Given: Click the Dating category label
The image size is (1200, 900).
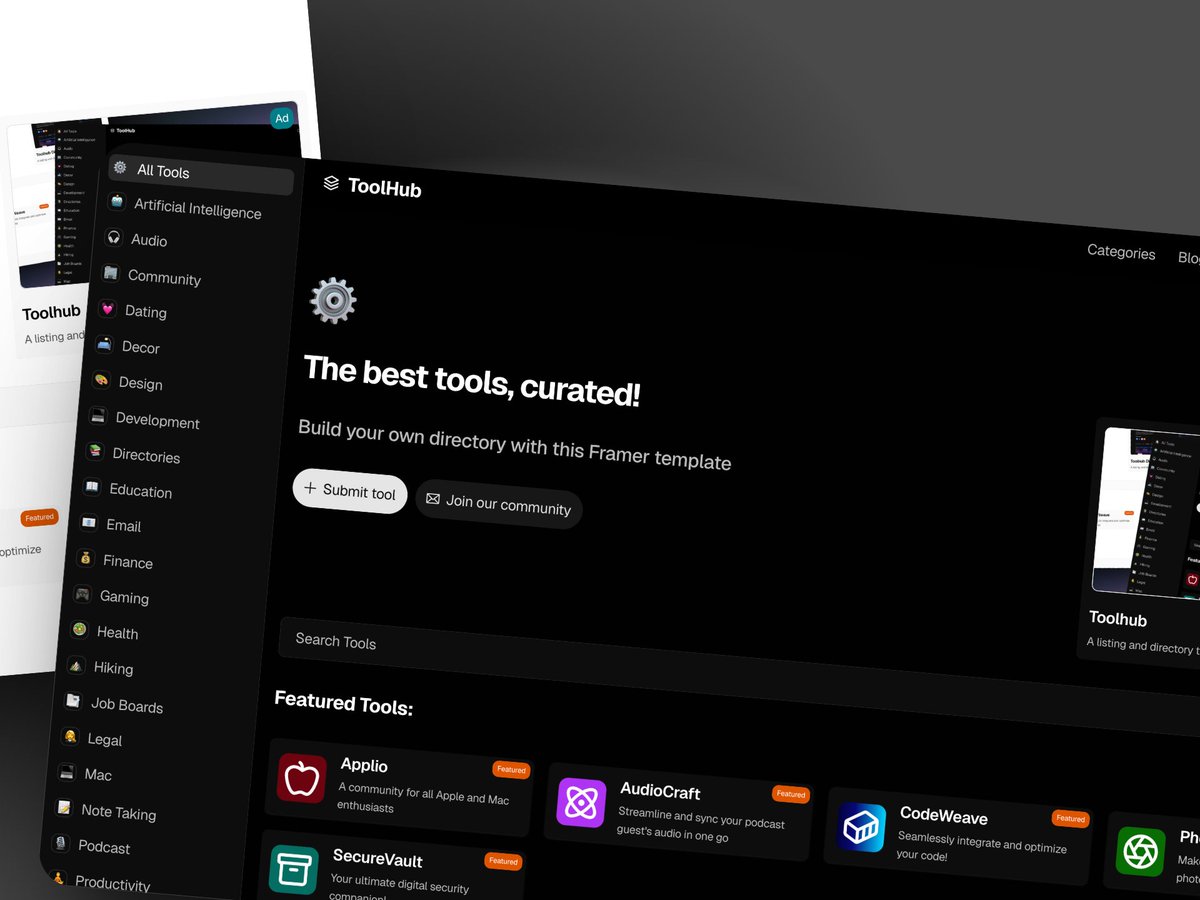Looking at the screenshot, I should click(146, 312).
